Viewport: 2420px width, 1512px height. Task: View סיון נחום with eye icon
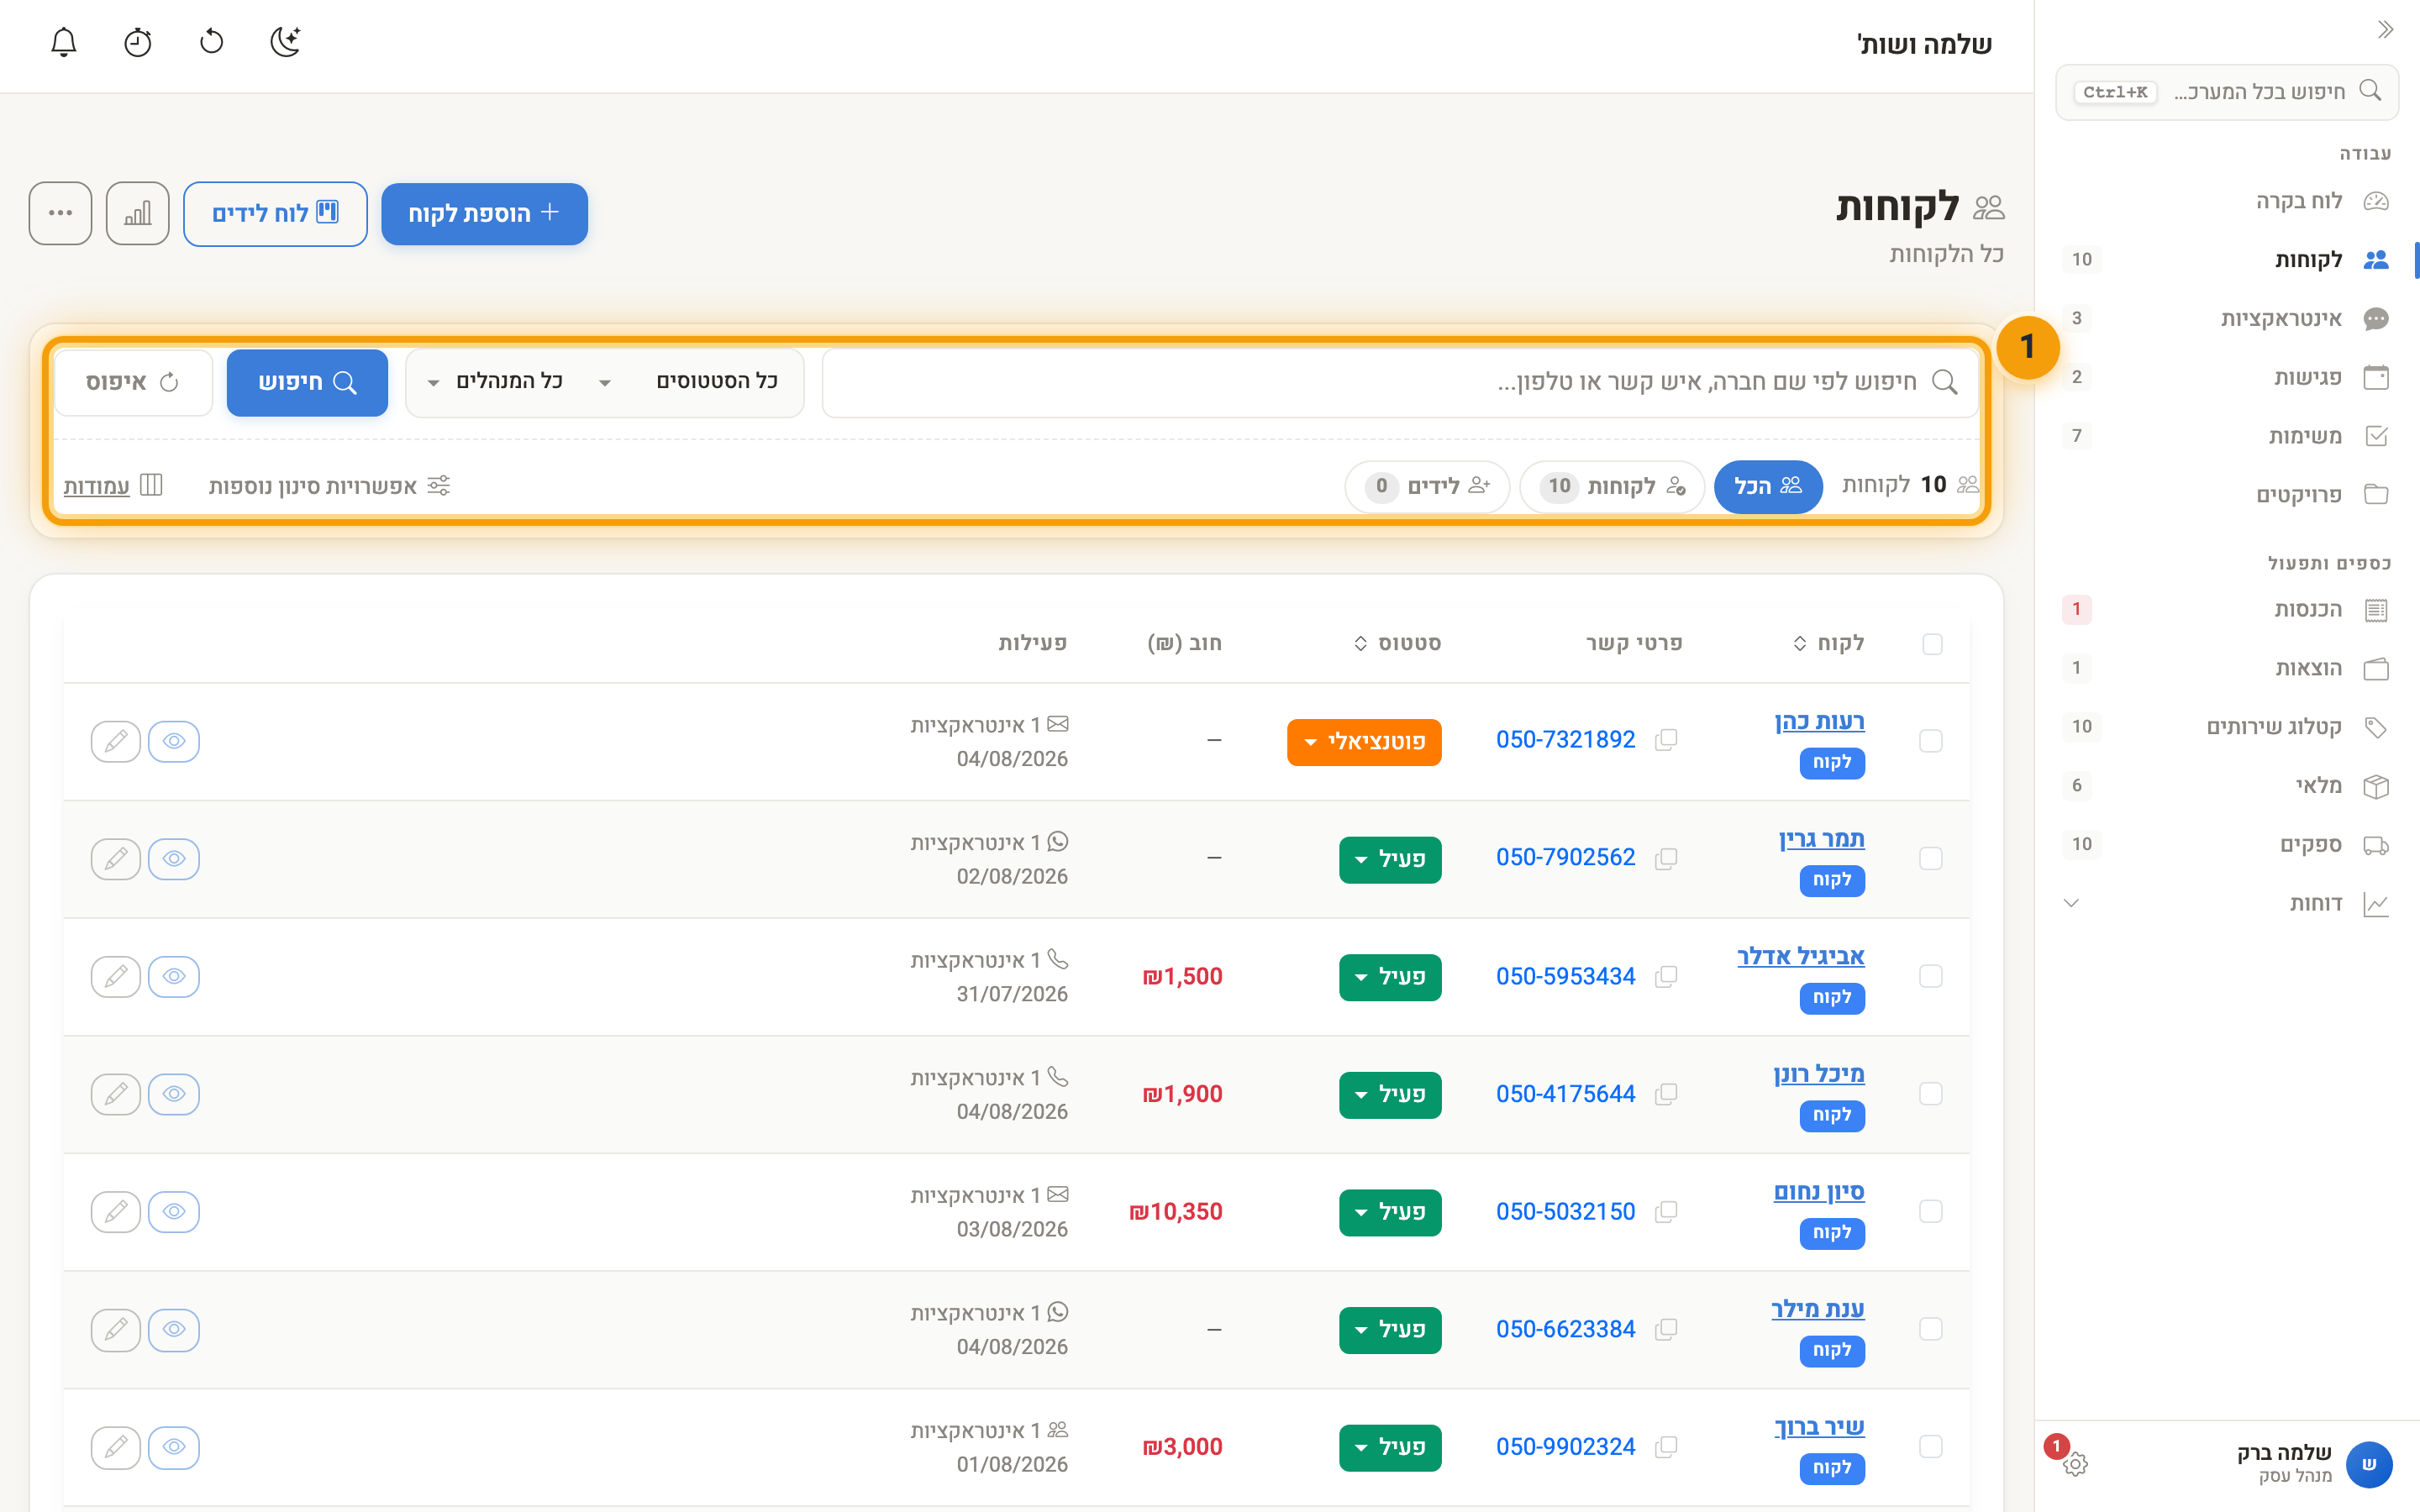click(x=174, y=1212)
